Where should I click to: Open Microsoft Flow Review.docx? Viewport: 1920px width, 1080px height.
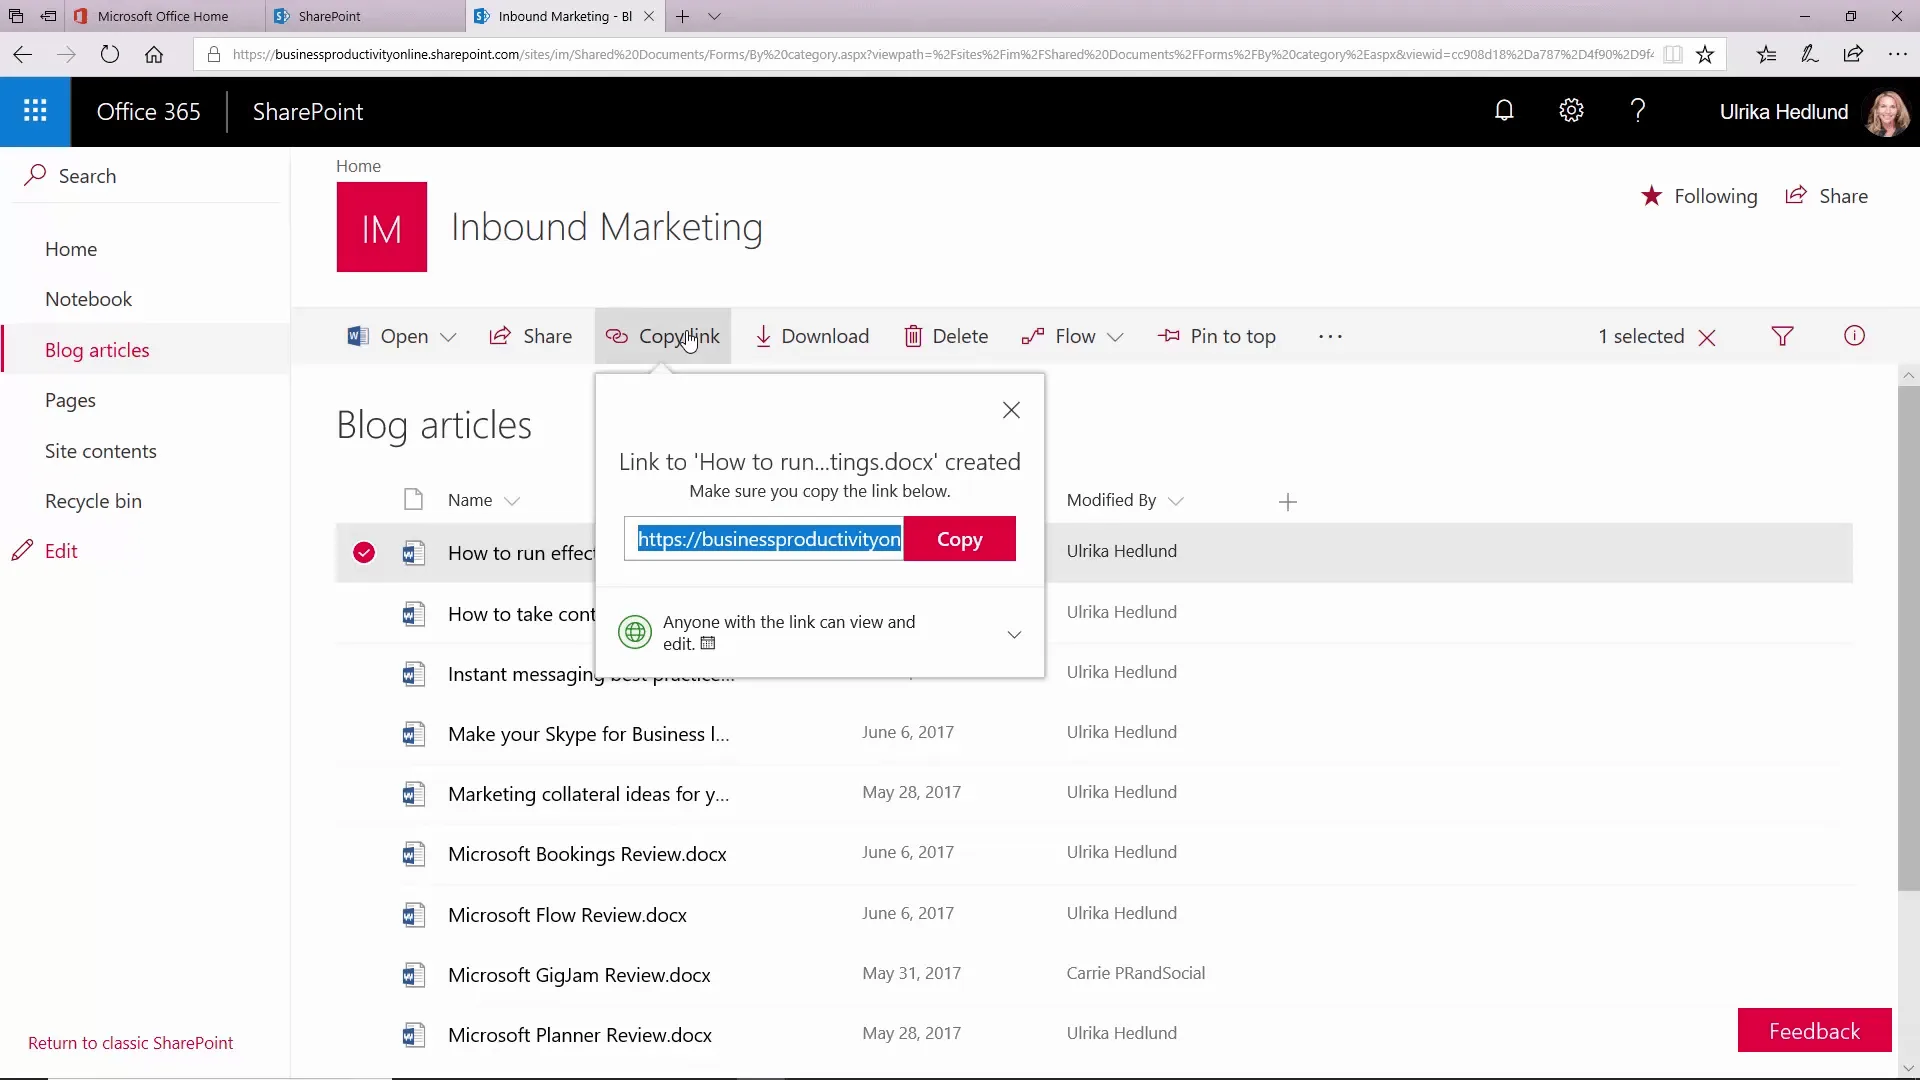click(567, 915)
